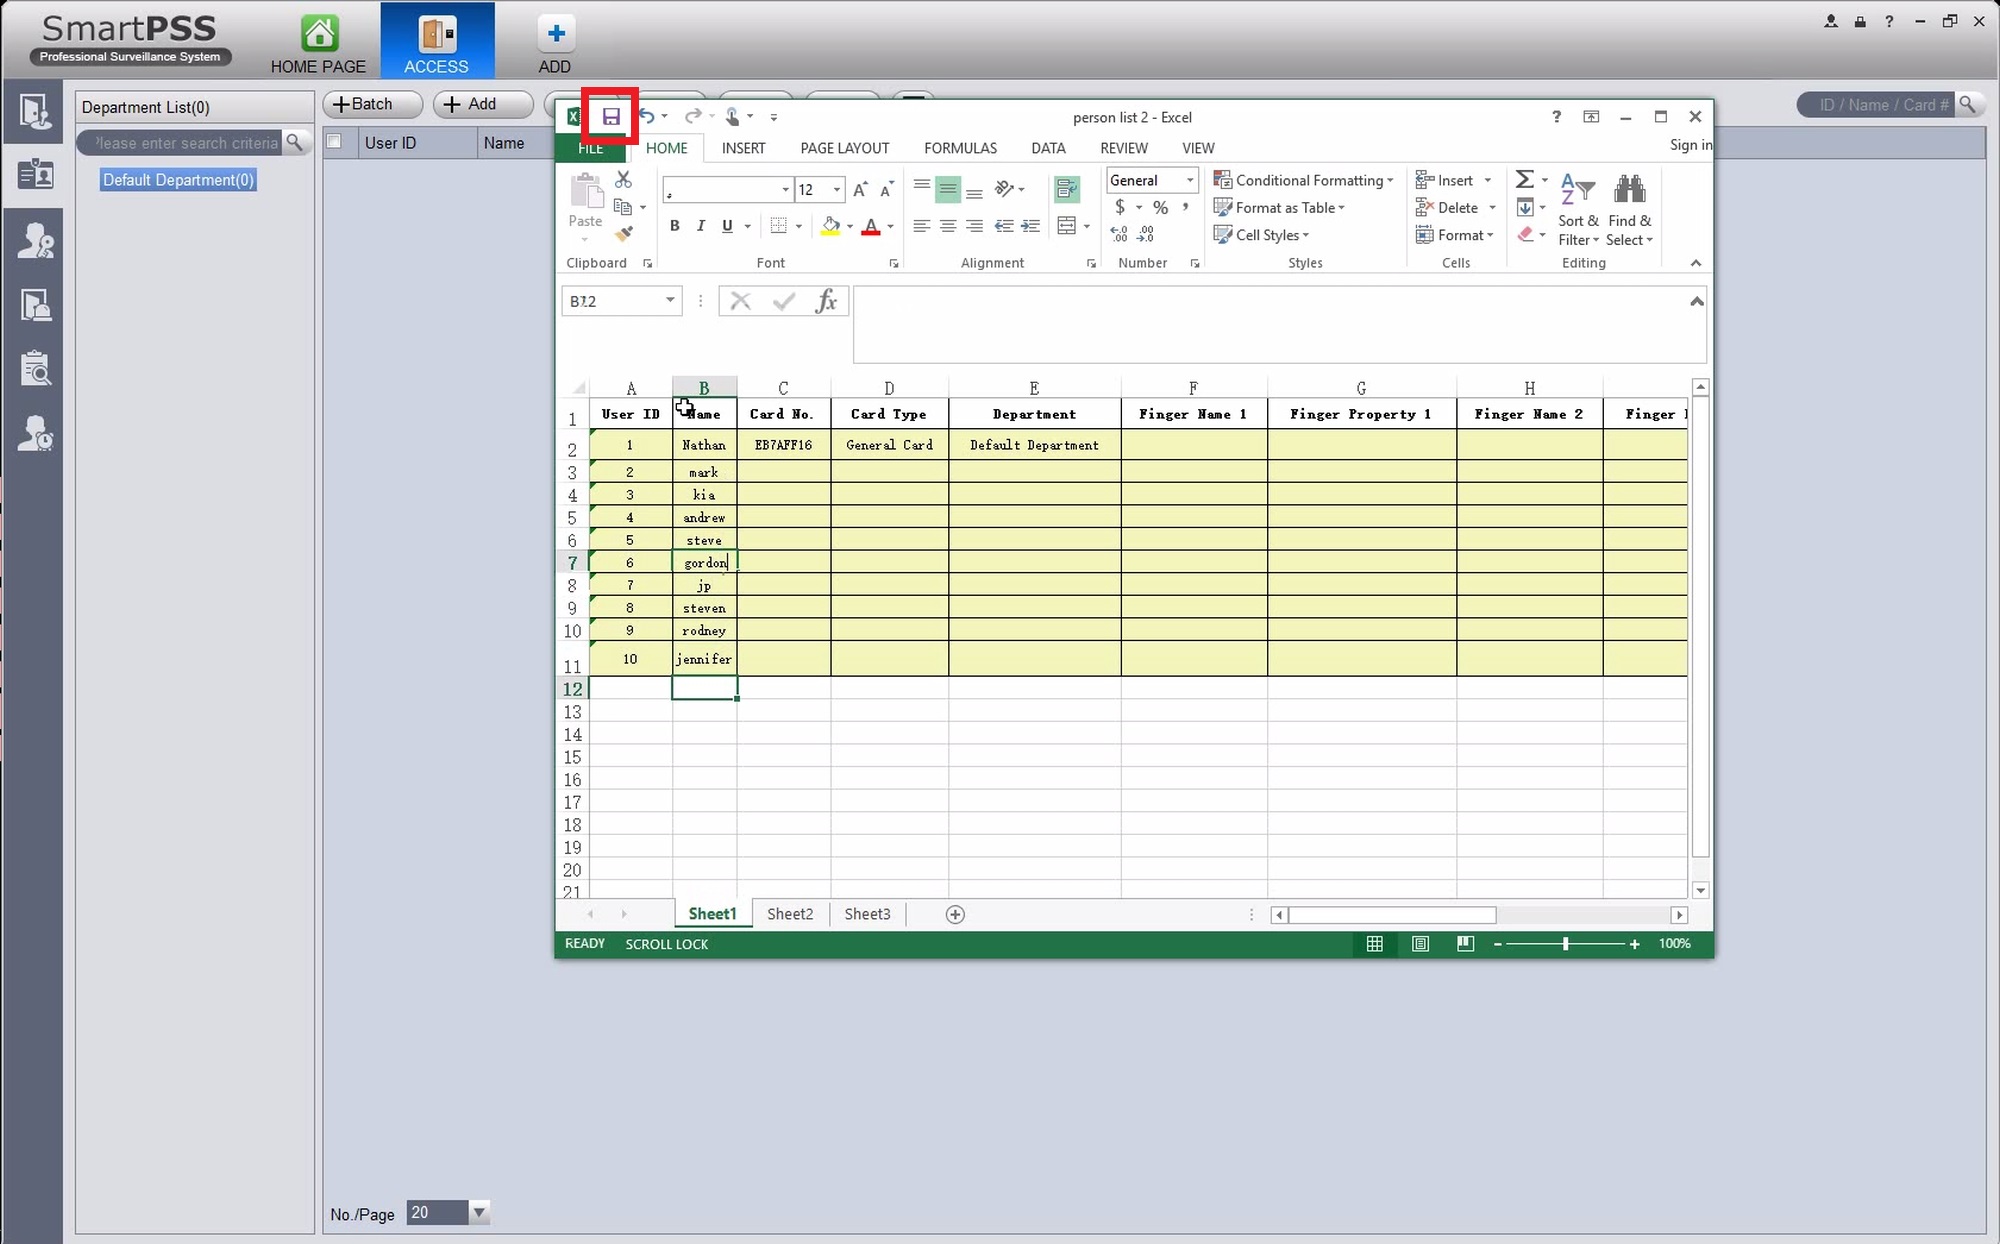The image size is (2000, 1244).
Task: Open the font size dropdown showing 12
Action: [x=837, y=190]
